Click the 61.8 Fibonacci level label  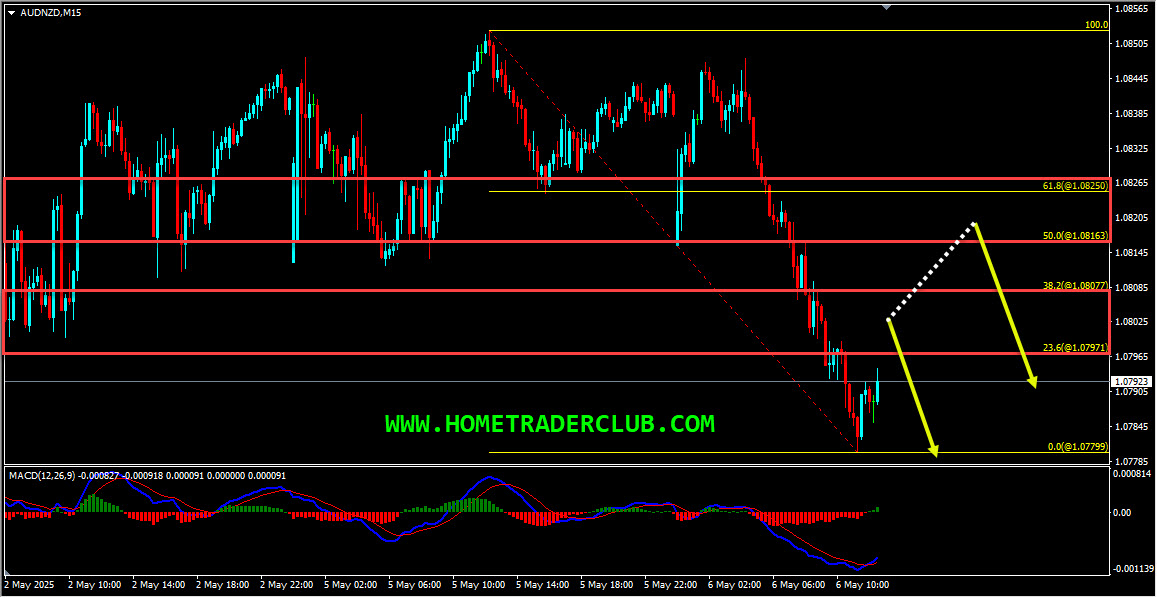[x=1074, y=186]
